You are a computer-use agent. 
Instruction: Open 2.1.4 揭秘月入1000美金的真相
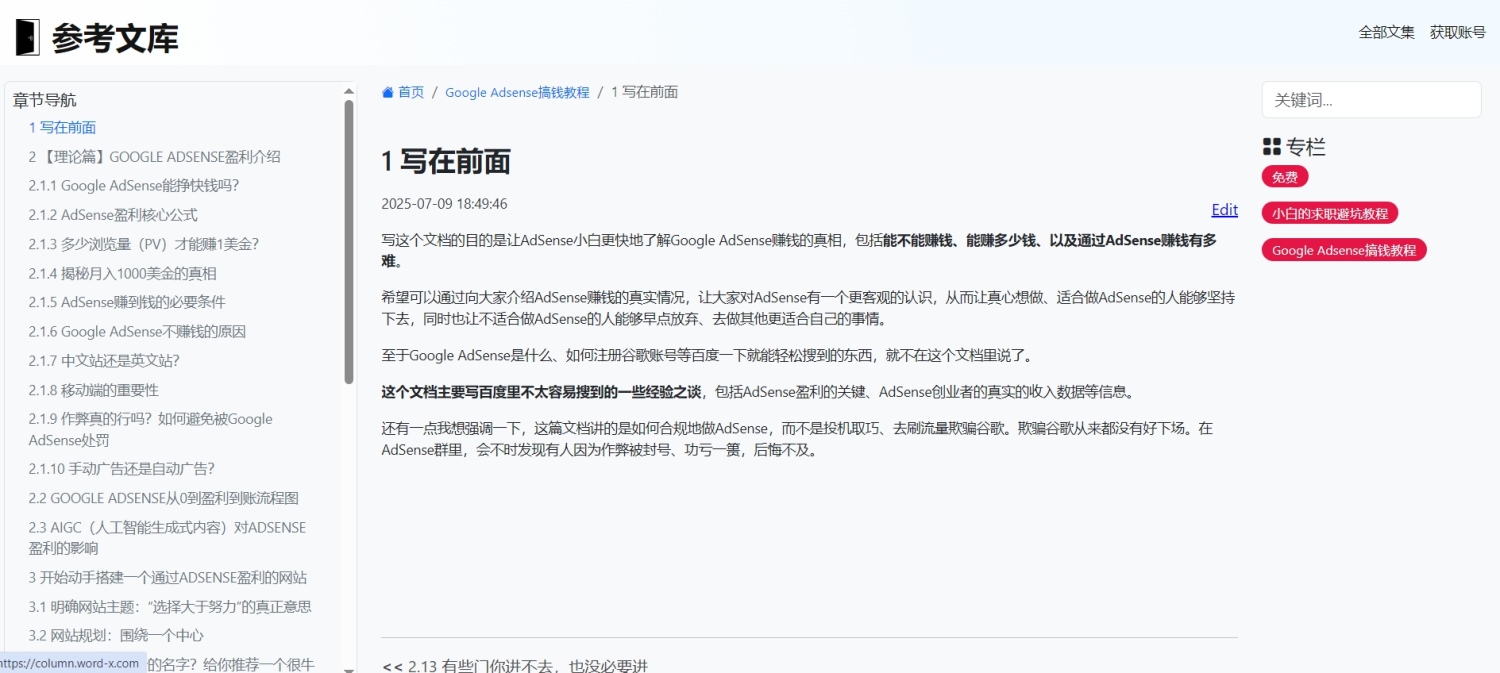(x=122, y=273)
